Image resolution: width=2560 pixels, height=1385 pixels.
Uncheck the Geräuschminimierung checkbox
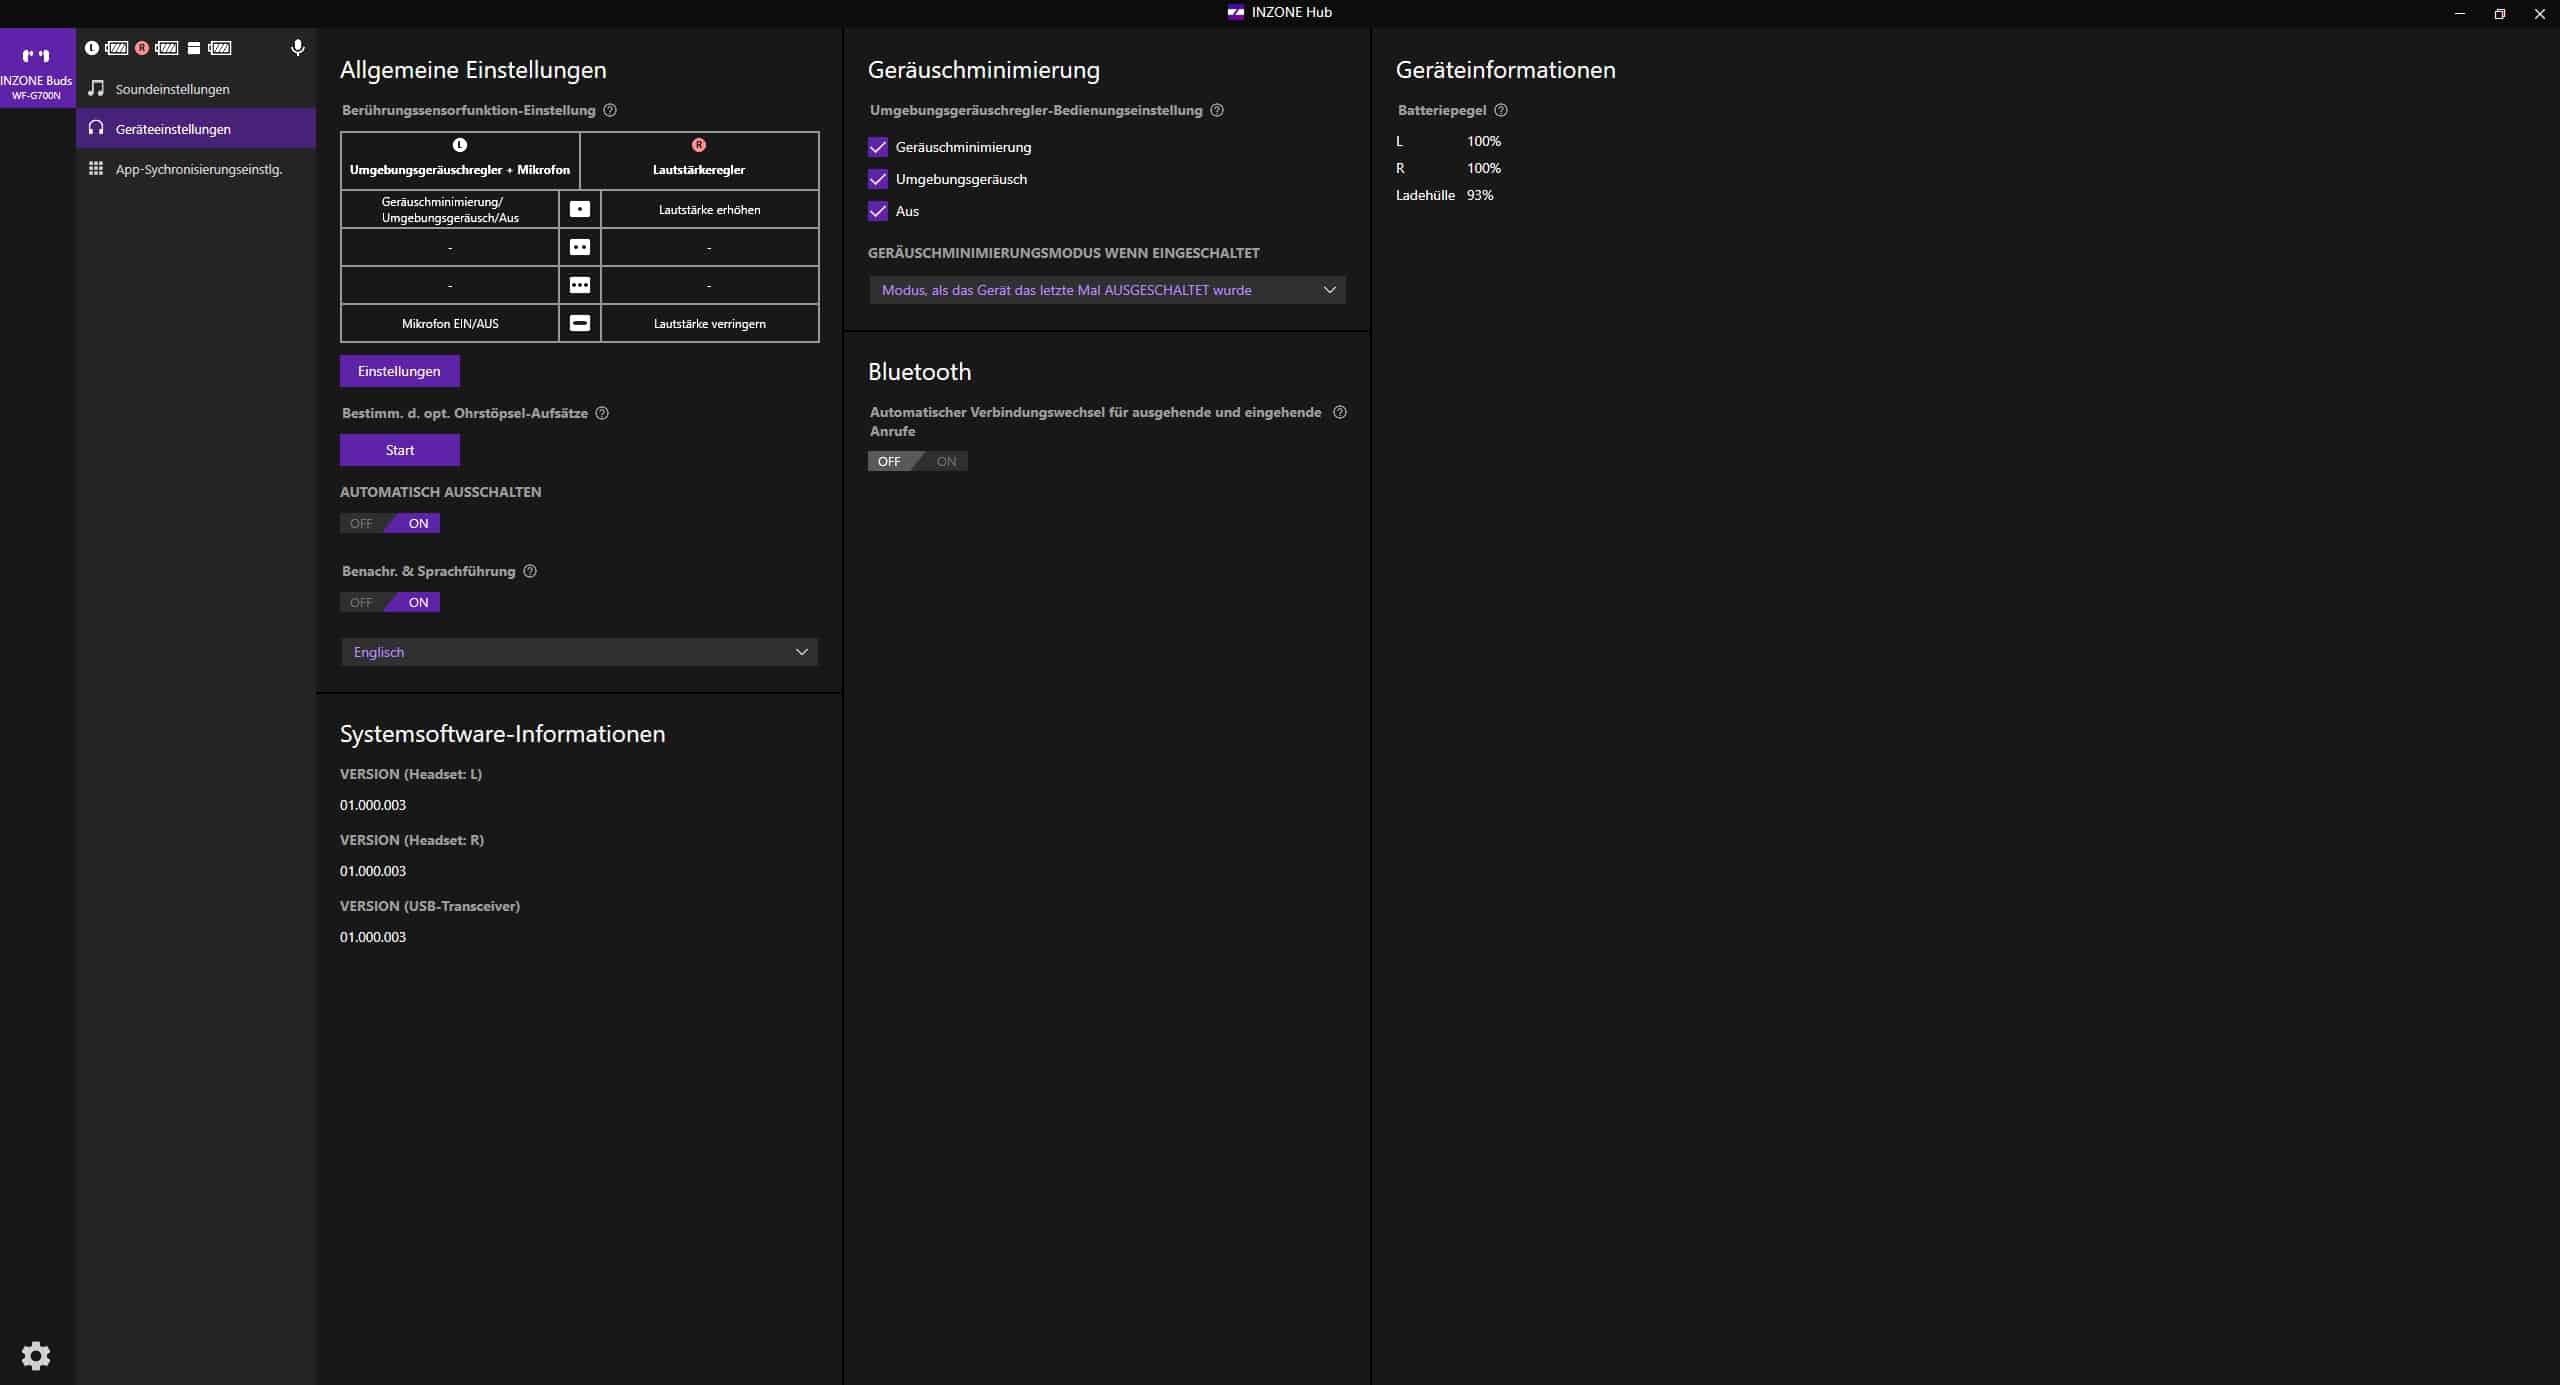pyautogui.click(x=878, y=147)
